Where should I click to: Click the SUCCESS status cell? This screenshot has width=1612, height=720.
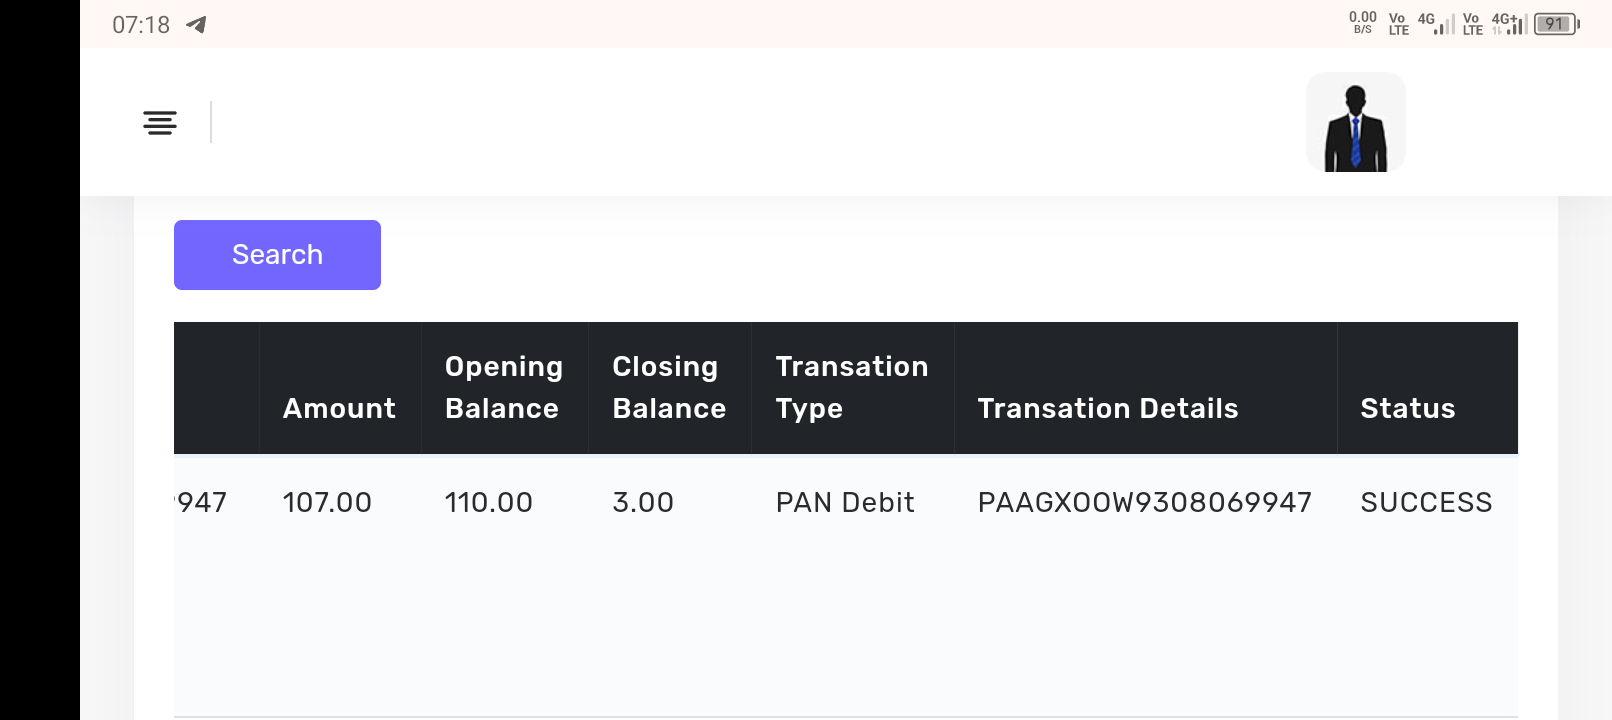[x=1426, y=502]
